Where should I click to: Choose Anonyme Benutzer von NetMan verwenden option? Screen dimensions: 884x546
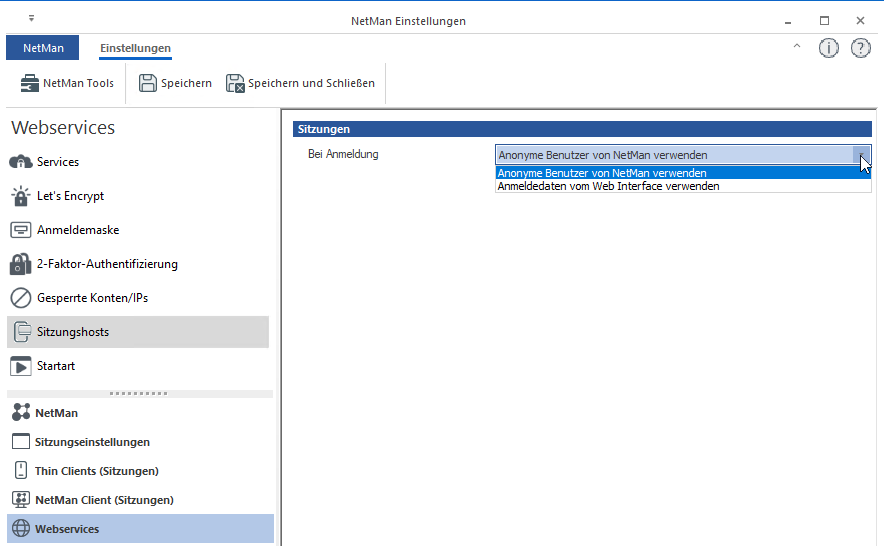click(x=683, y=173)
